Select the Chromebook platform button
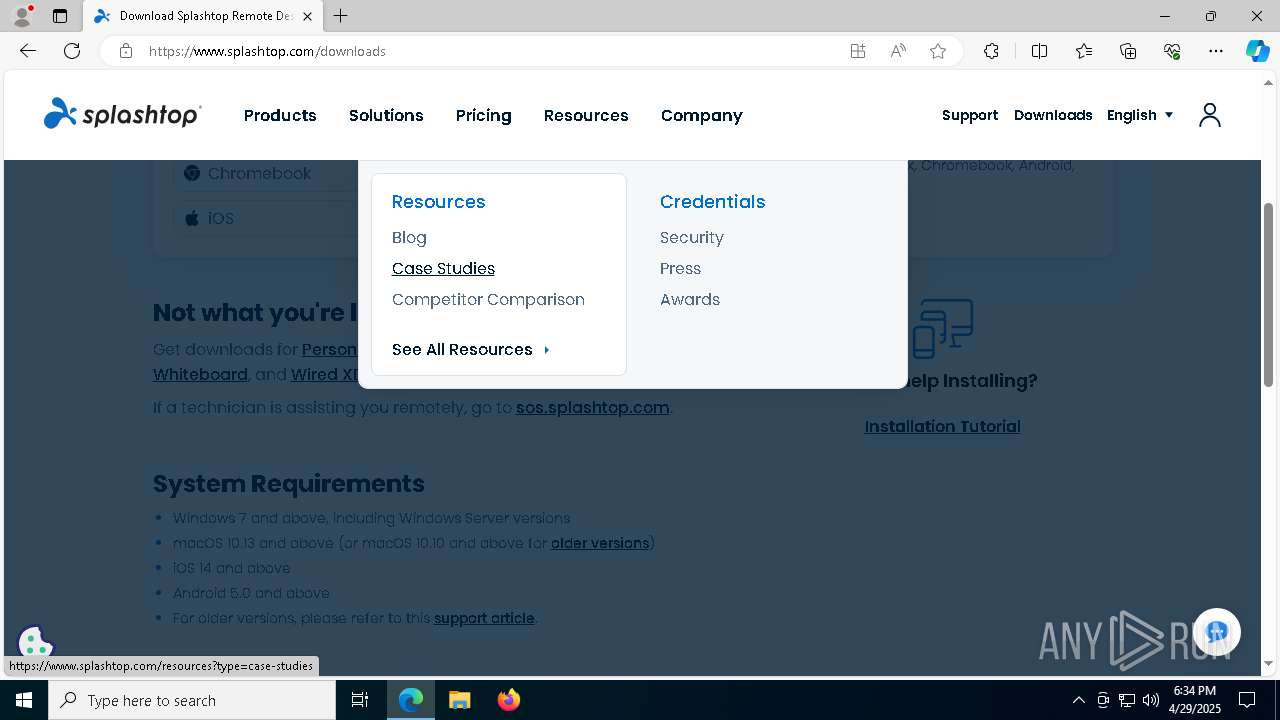This screenshot has height=720, width=1280. point(266,173)
